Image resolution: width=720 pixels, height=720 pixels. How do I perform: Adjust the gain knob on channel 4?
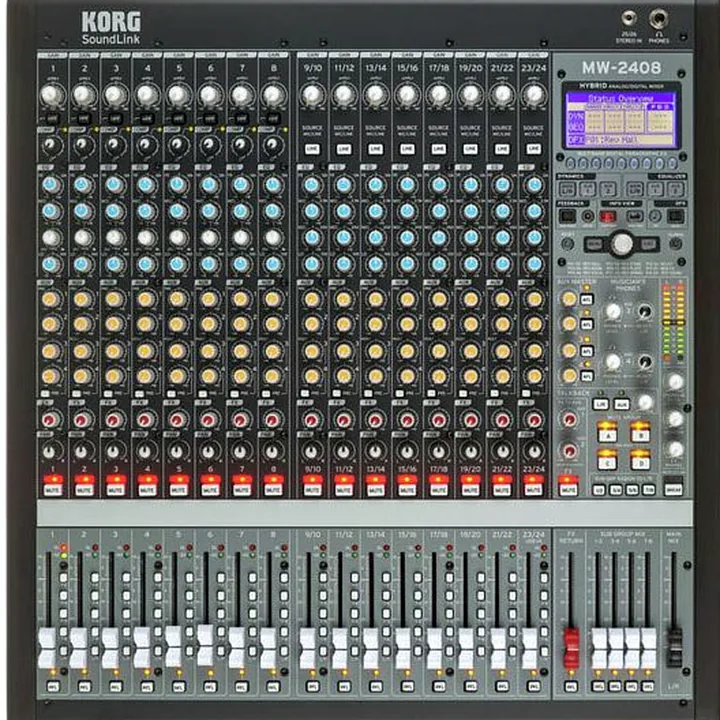coord(147,95)
